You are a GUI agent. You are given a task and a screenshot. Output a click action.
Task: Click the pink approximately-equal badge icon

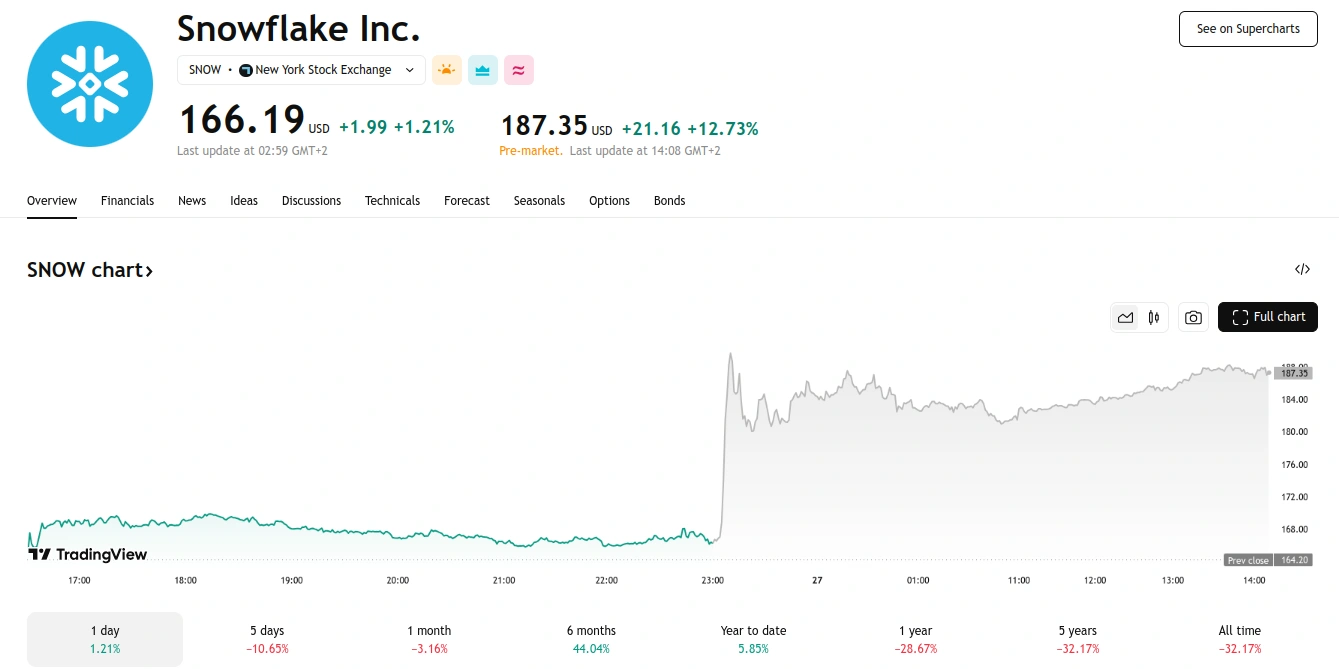(519, 70)
